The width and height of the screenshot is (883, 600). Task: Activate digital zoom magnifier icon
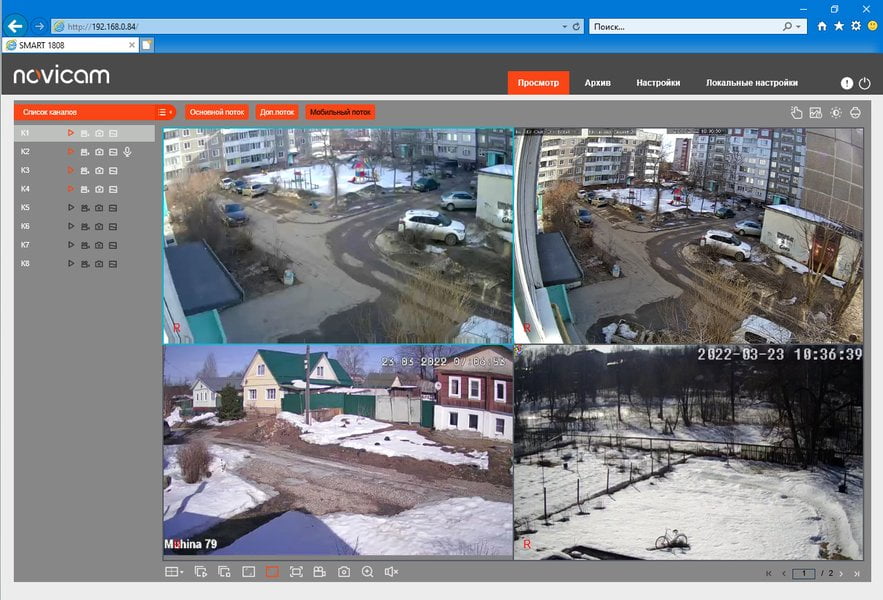[x=367, y=572]
